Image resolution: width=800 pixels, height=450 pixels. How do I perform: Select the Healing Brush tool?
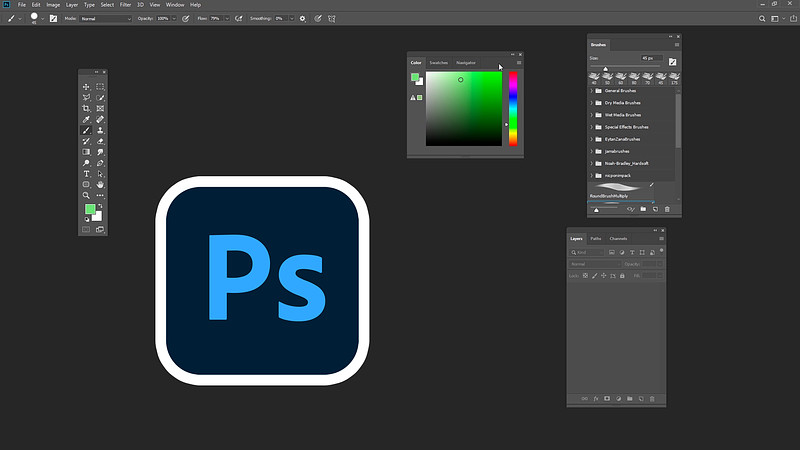tap(100, 119)
